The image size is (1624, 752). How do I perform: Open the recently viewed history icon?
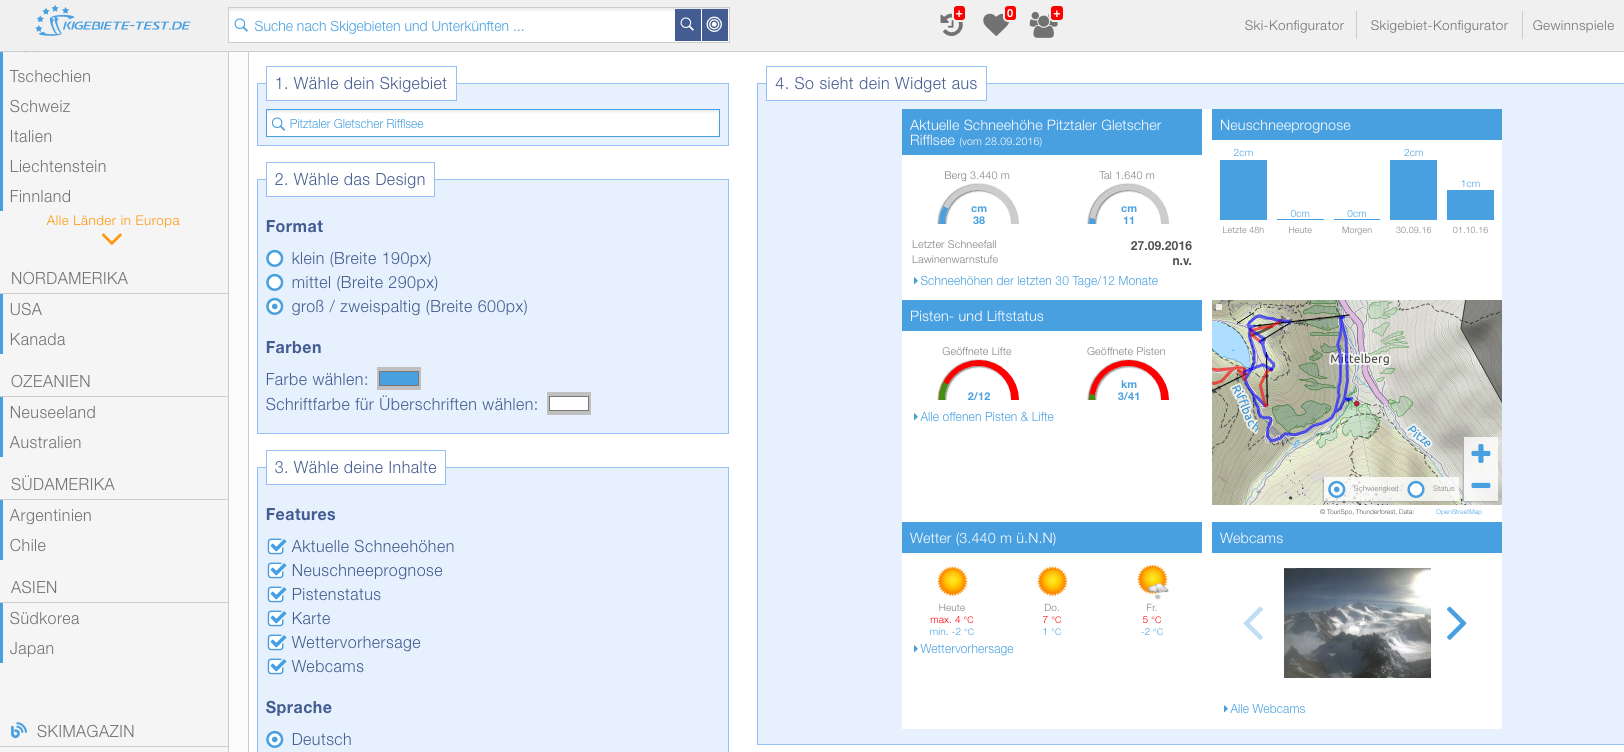pos(951,24)
